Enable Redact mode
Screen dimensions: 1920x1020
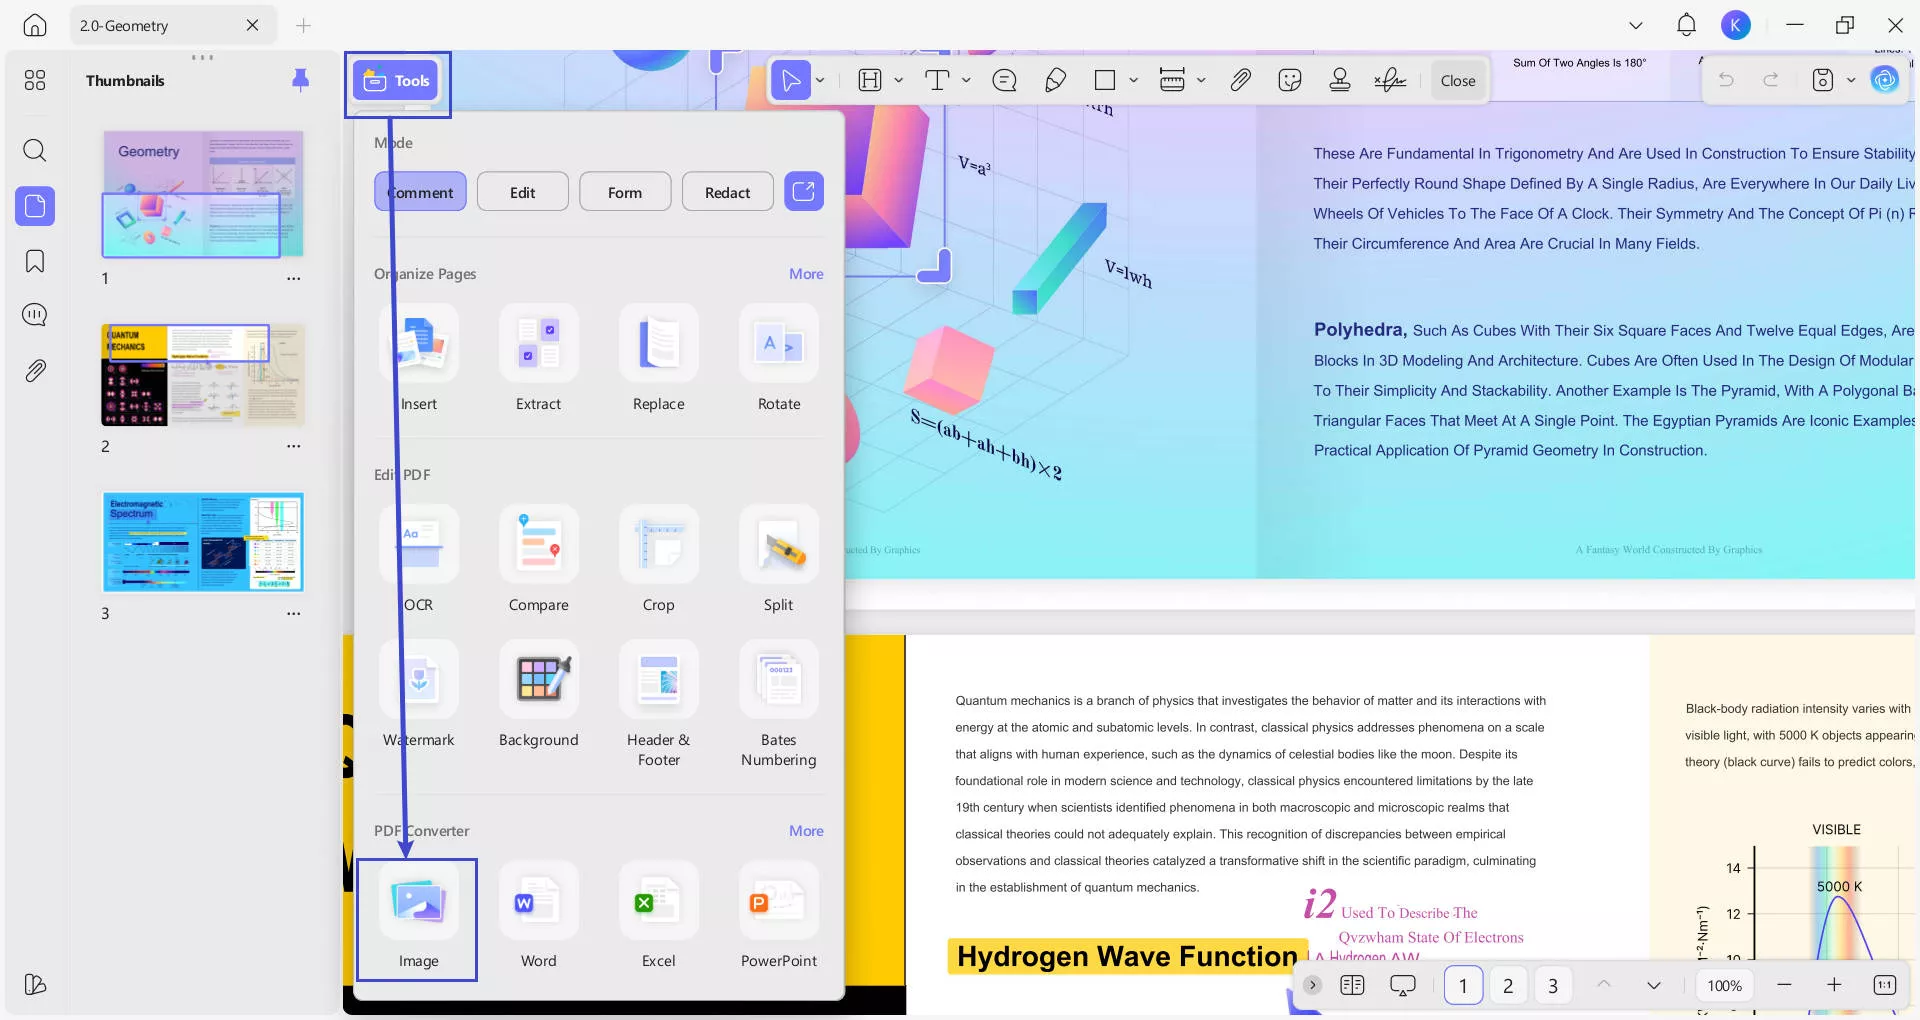(x=727, y=191)
